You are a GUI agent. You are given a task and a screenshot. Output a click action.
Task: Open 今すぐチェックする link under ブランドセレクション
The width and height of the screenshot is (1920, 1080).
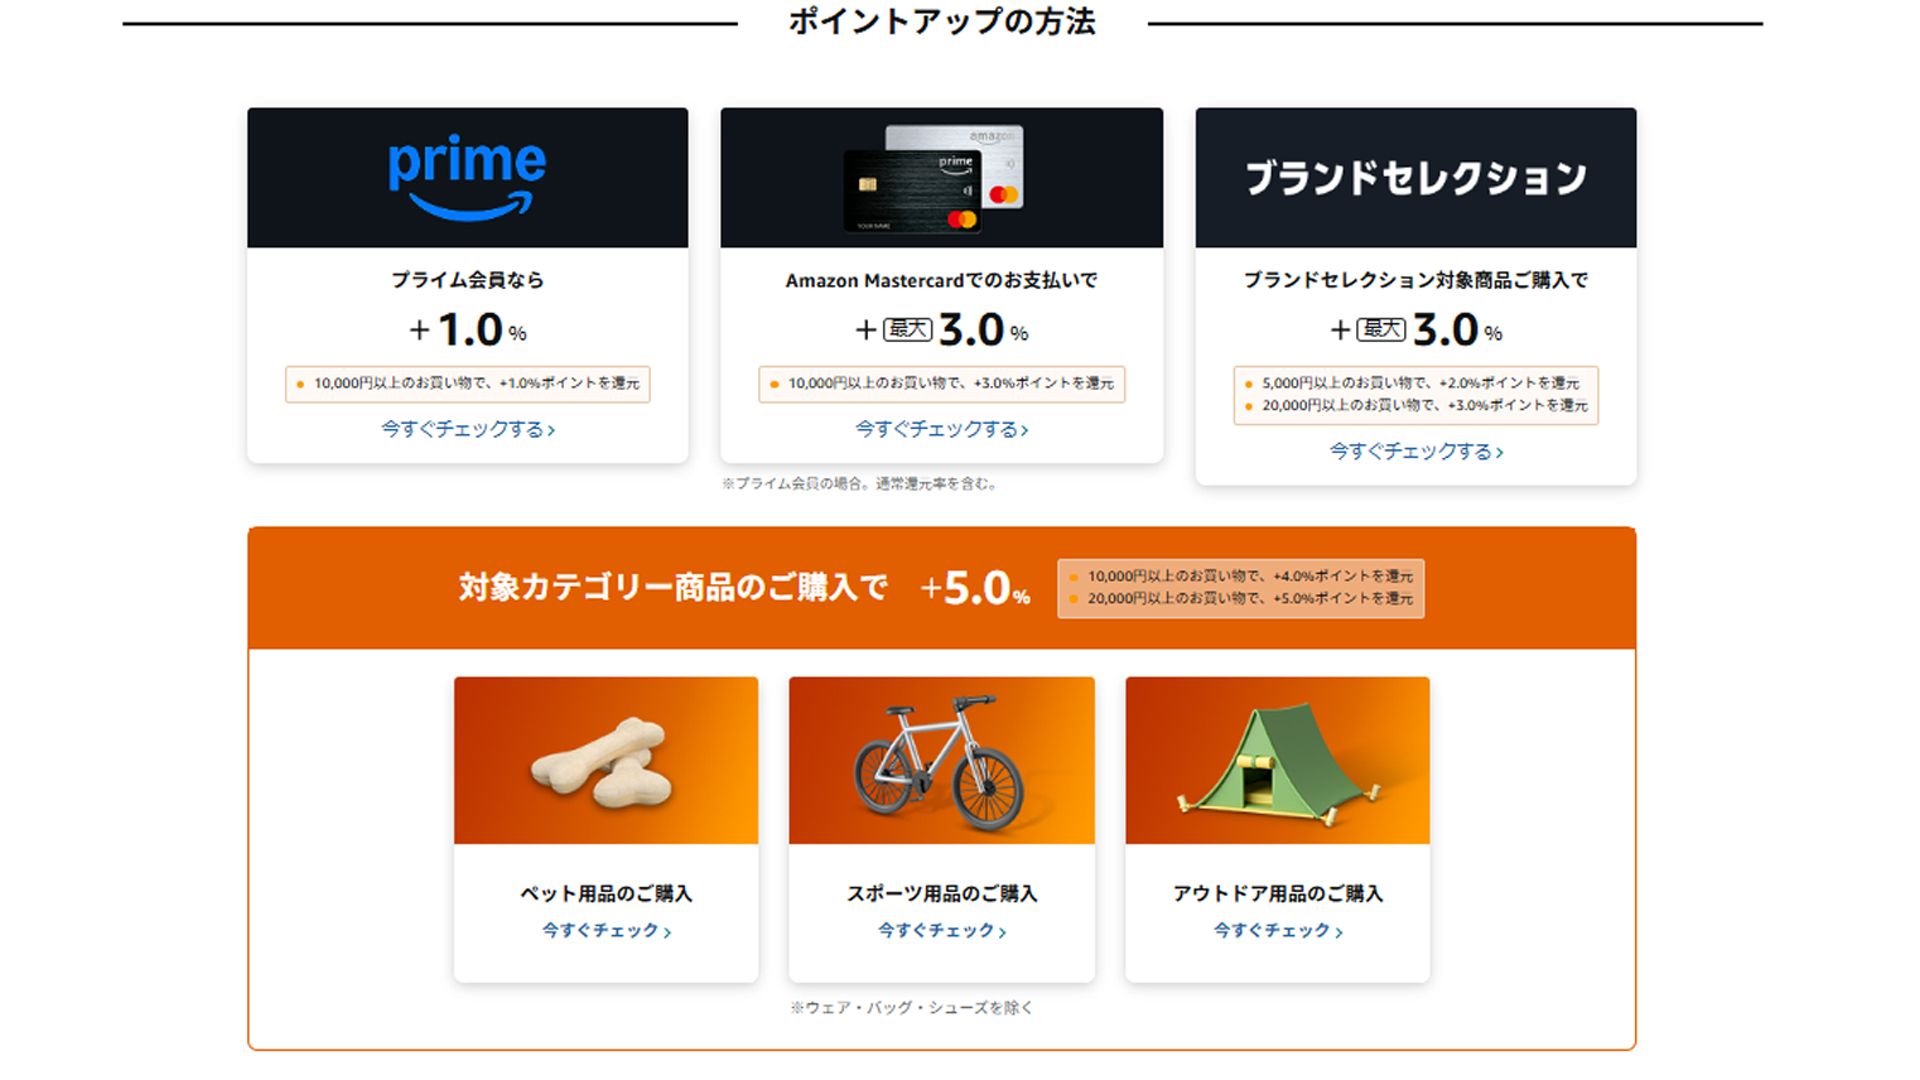point(1415,452)
